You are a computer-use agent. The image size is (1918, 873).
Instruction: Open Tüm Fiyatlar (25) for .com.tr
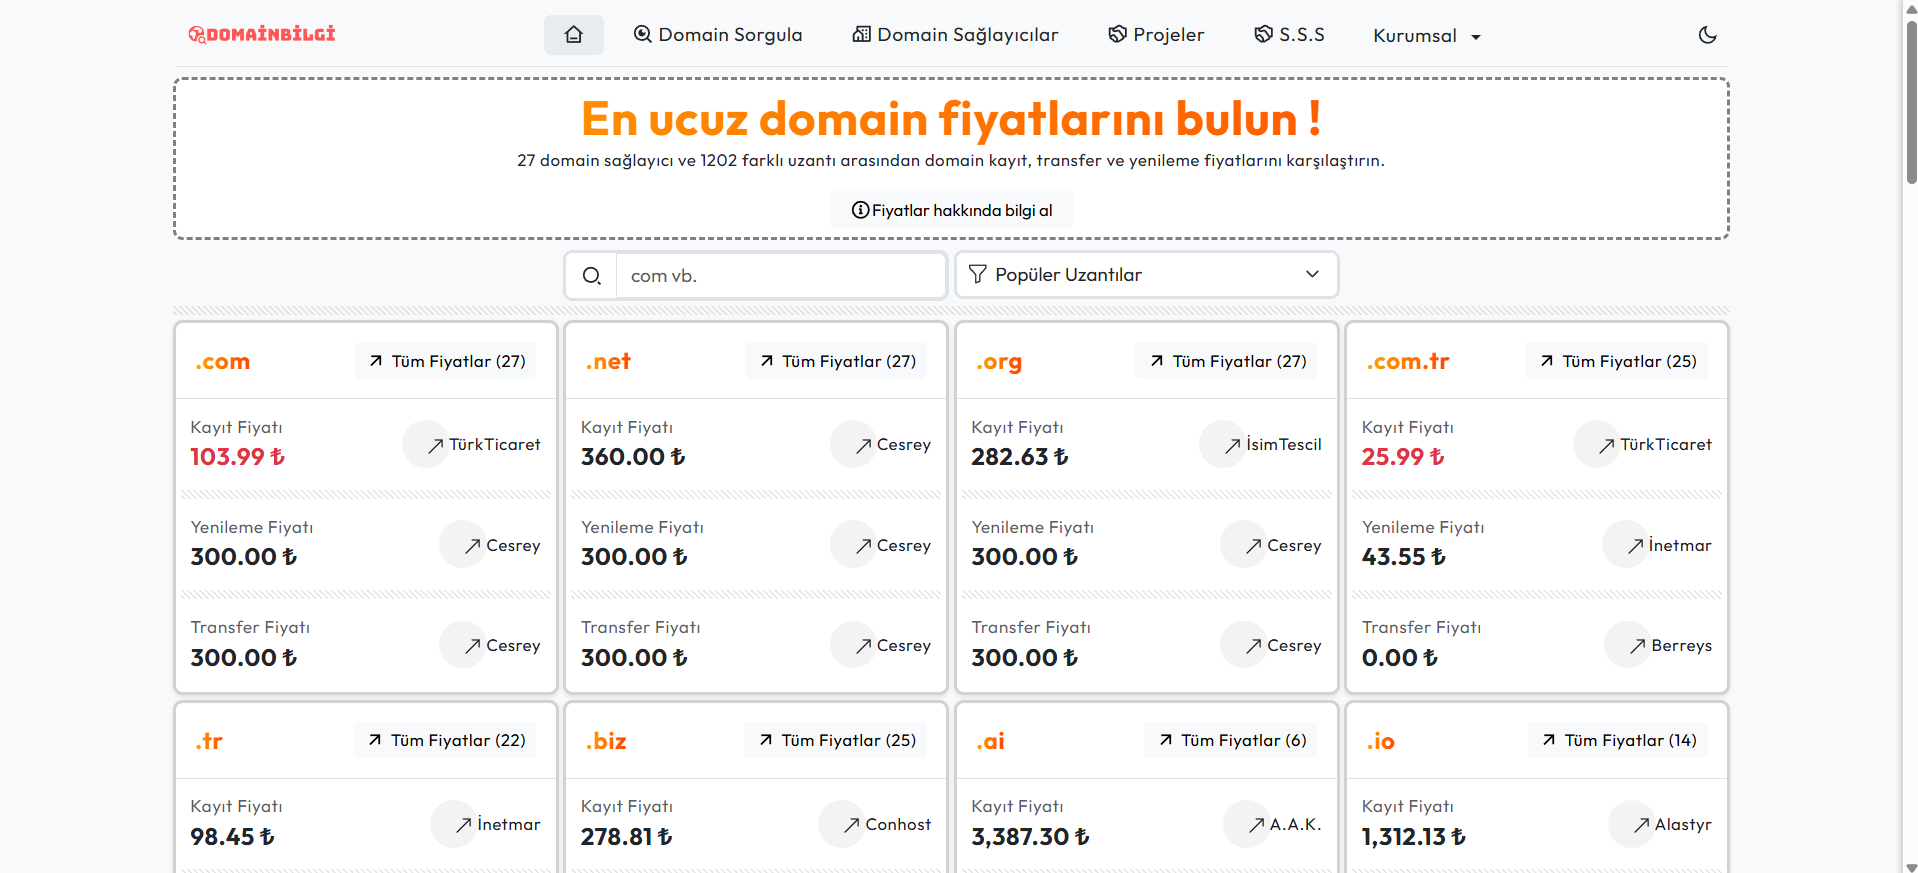tap(1617, 361)
